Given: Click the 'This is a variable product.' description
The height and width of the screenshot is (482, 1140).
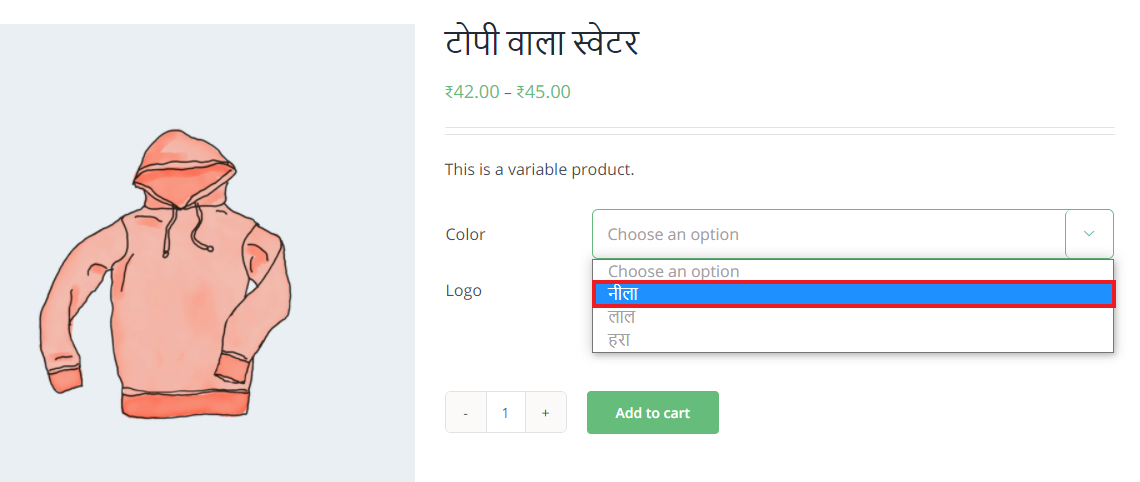Looking at the screenshot, I should click(539, 169).
